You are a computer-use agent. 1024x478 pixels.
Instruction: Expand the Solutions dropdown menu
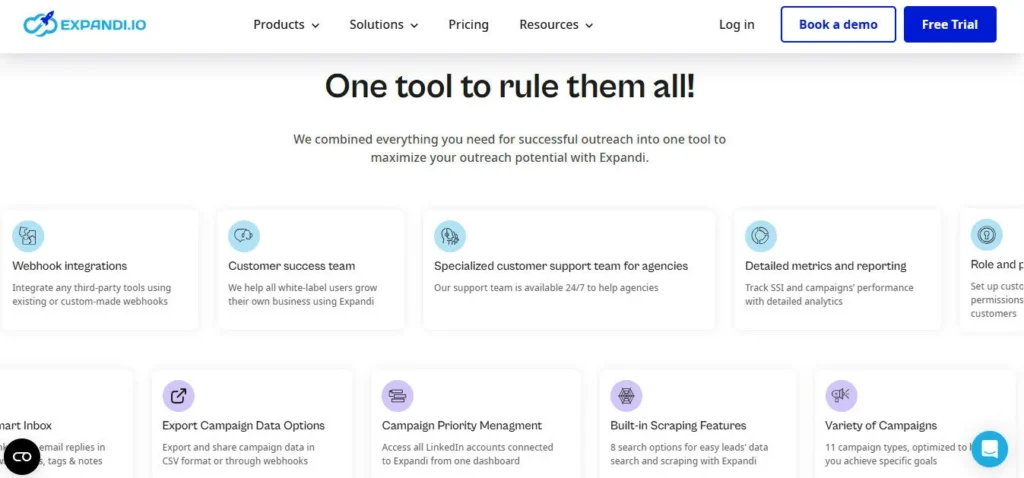[383, 25]
